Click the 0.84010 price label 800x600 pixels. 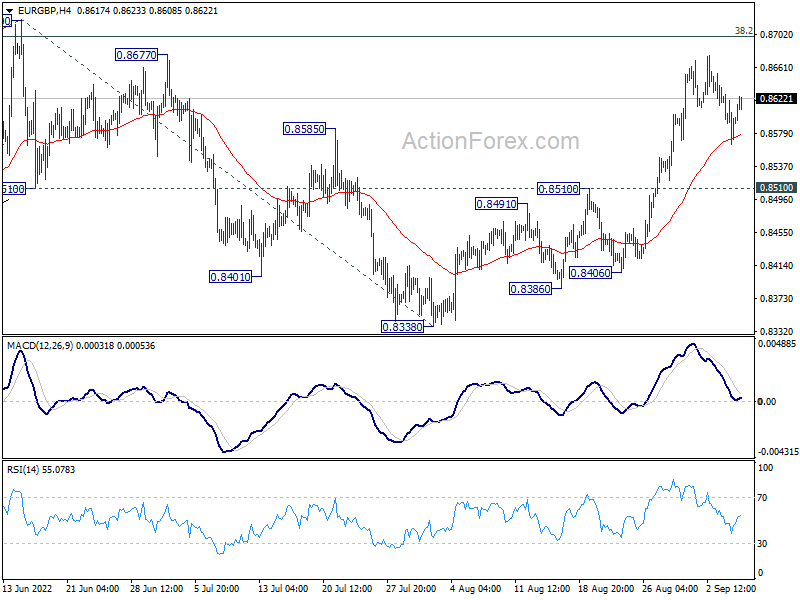231,277
